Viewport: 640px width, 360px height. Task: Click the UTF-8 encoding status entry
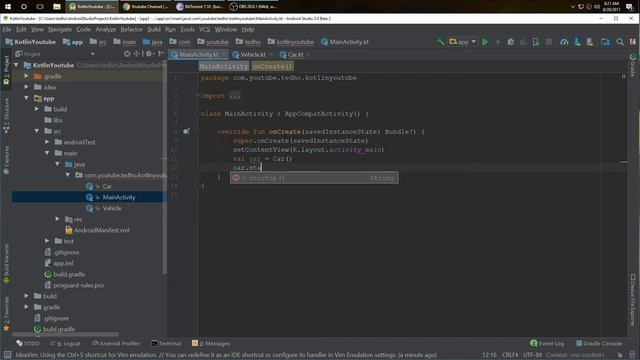[532, 355]
